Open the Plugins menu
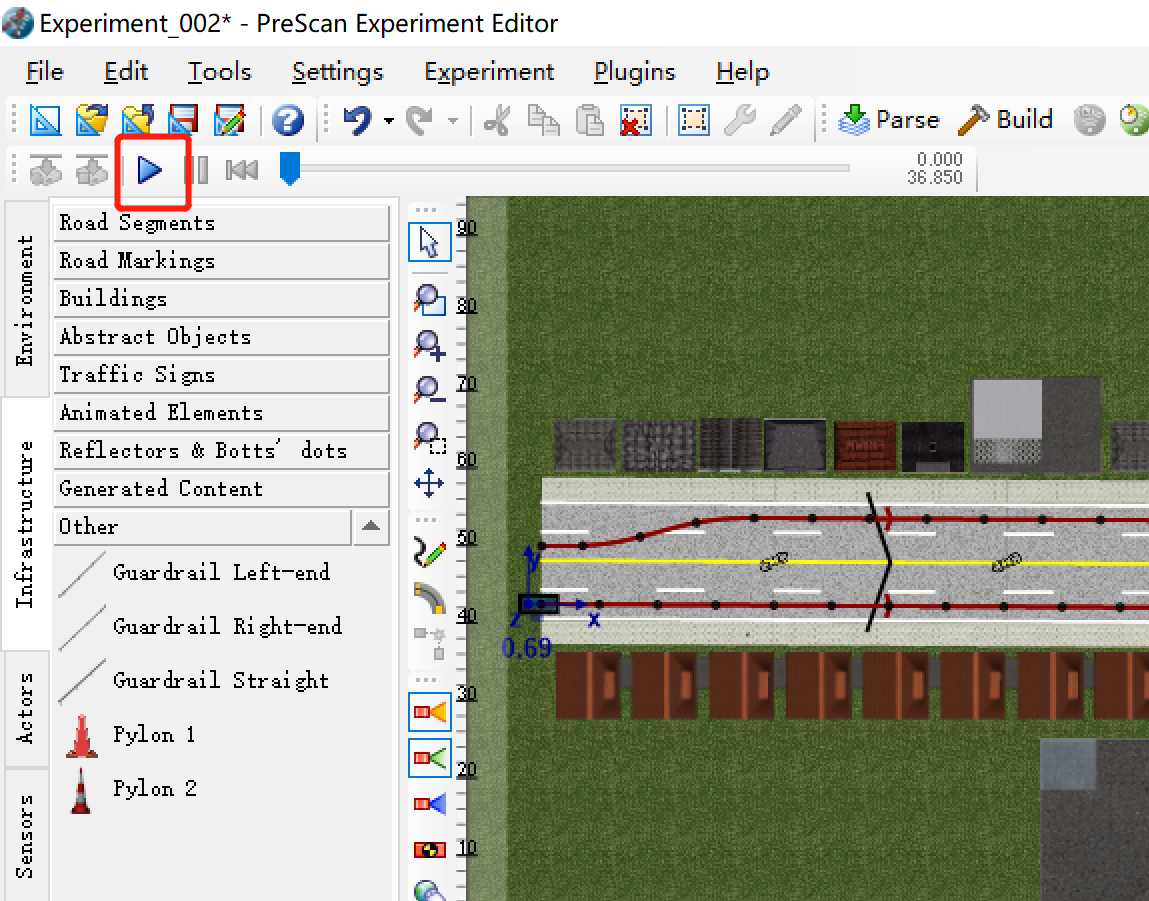 point(635,72)
